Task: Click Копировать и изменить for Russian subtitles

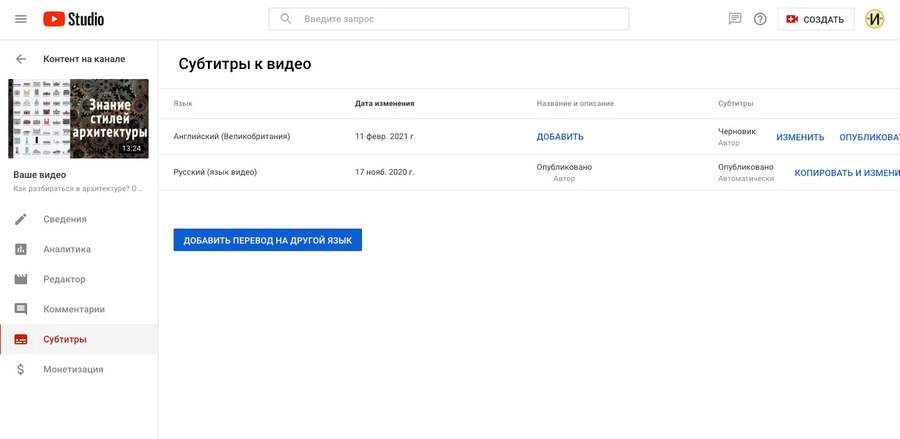Action: tap(846, 173)
